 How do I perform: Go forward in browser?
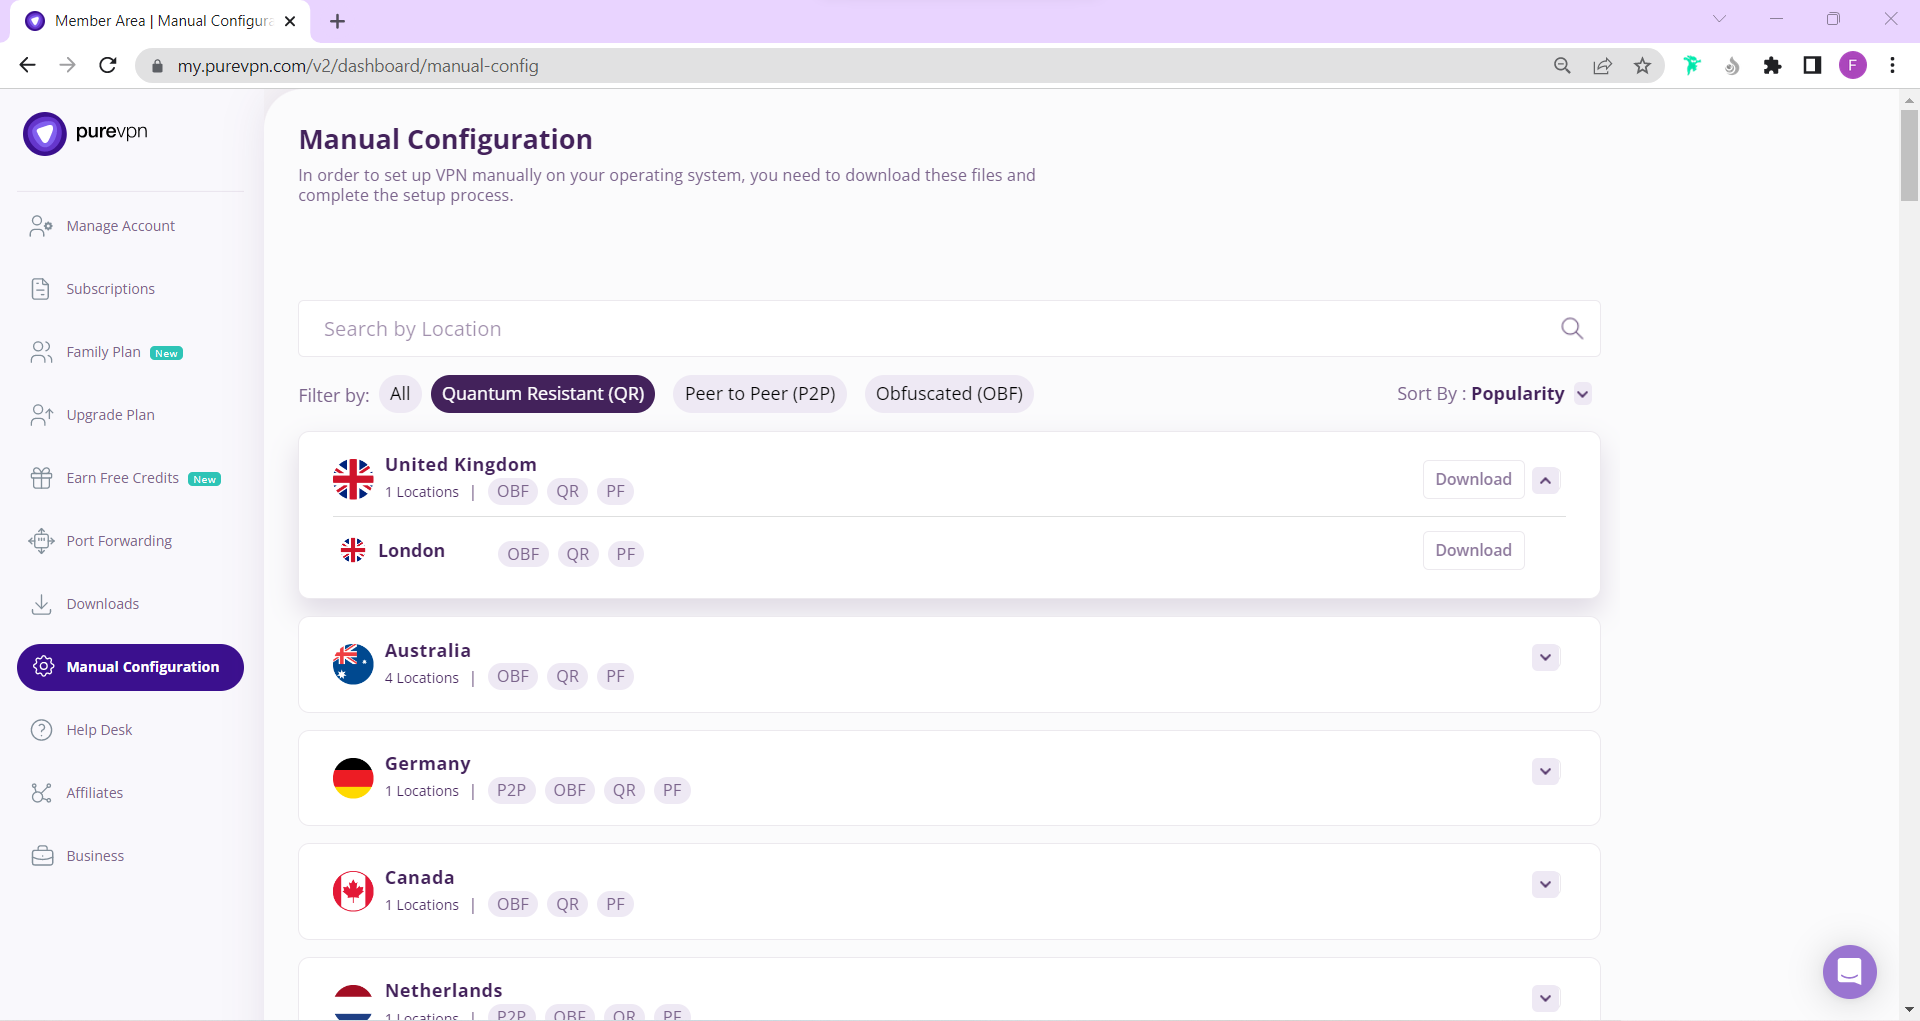coord(67,65)
